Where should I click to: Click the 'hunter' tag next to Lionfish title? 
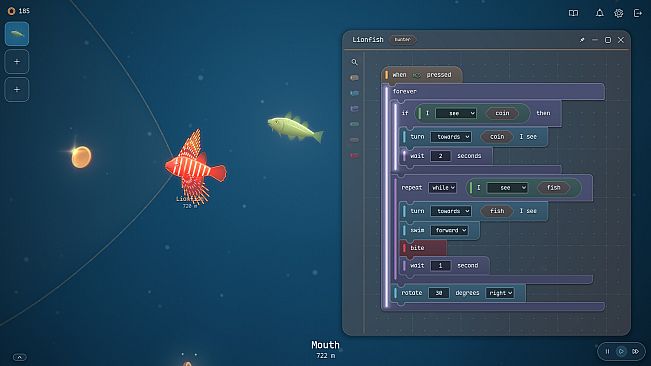pos(402,40)
